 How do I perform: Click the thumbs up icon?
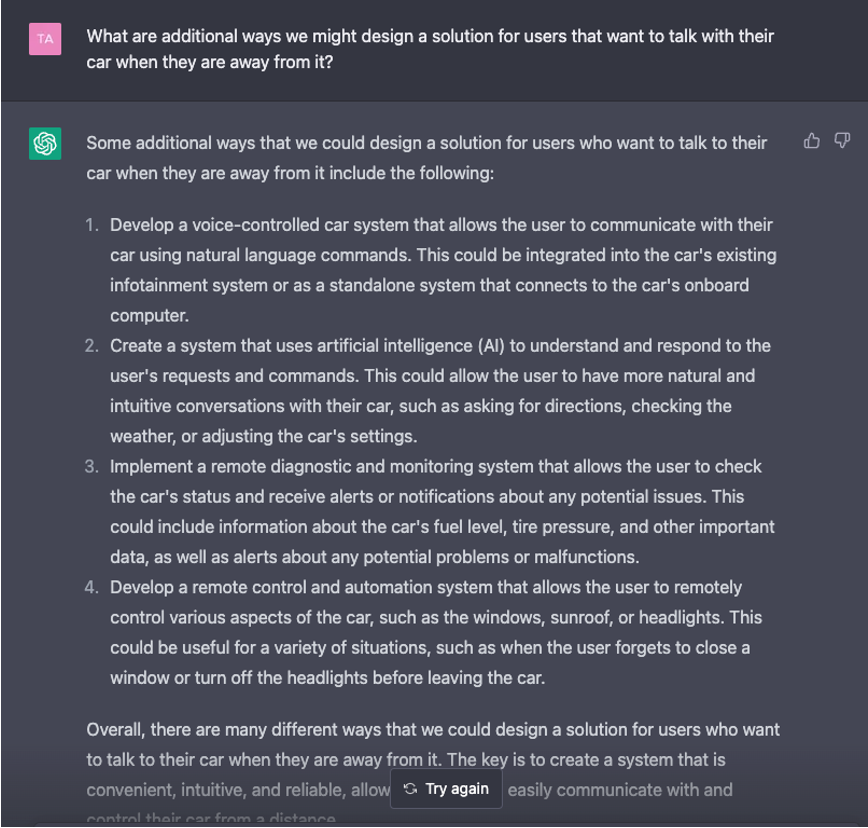coord(812,141)
